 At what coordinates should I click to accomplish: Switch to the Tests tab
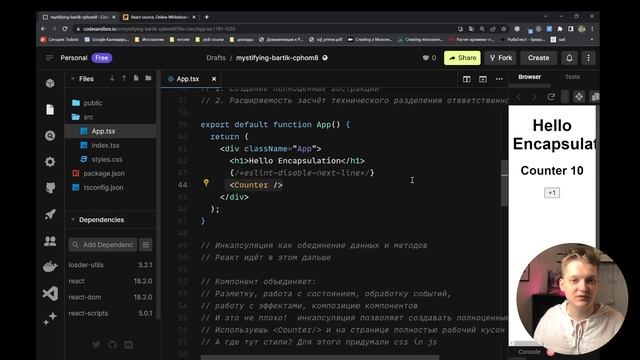[x=572, y=77]
